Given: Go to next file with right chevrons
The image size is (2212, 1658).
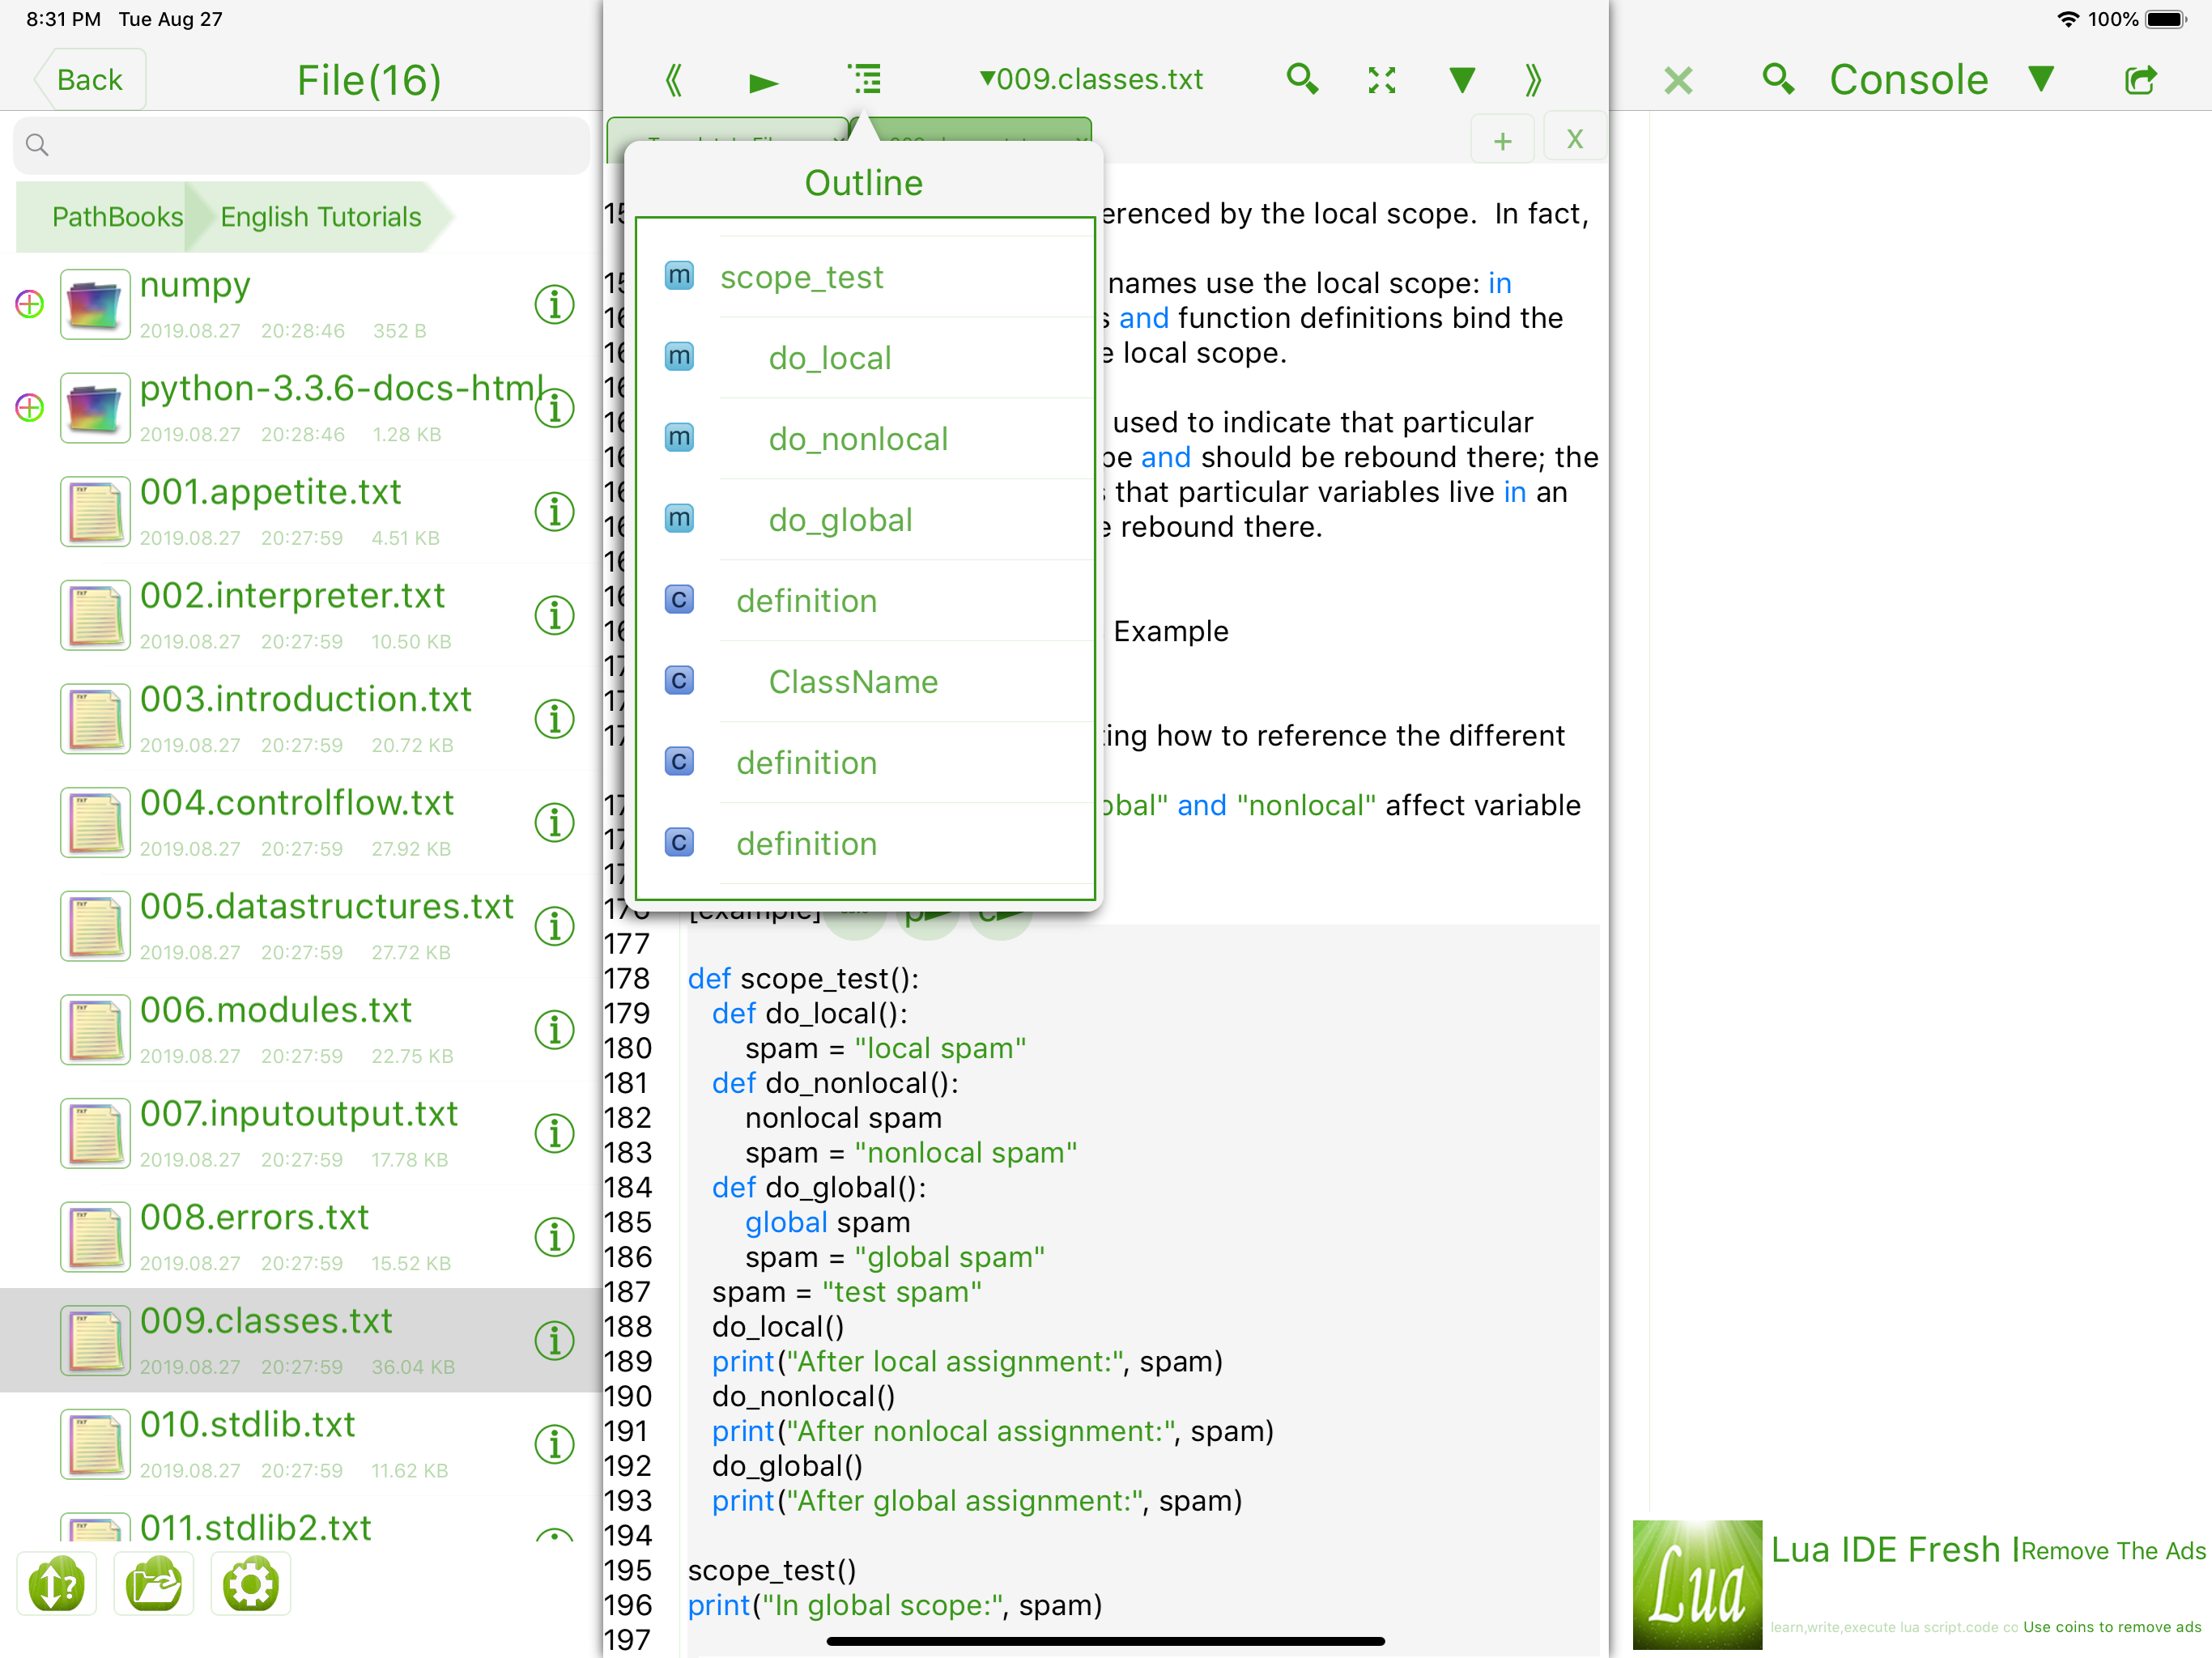Looking at the screenshot, I should [x=1532, y=80].
